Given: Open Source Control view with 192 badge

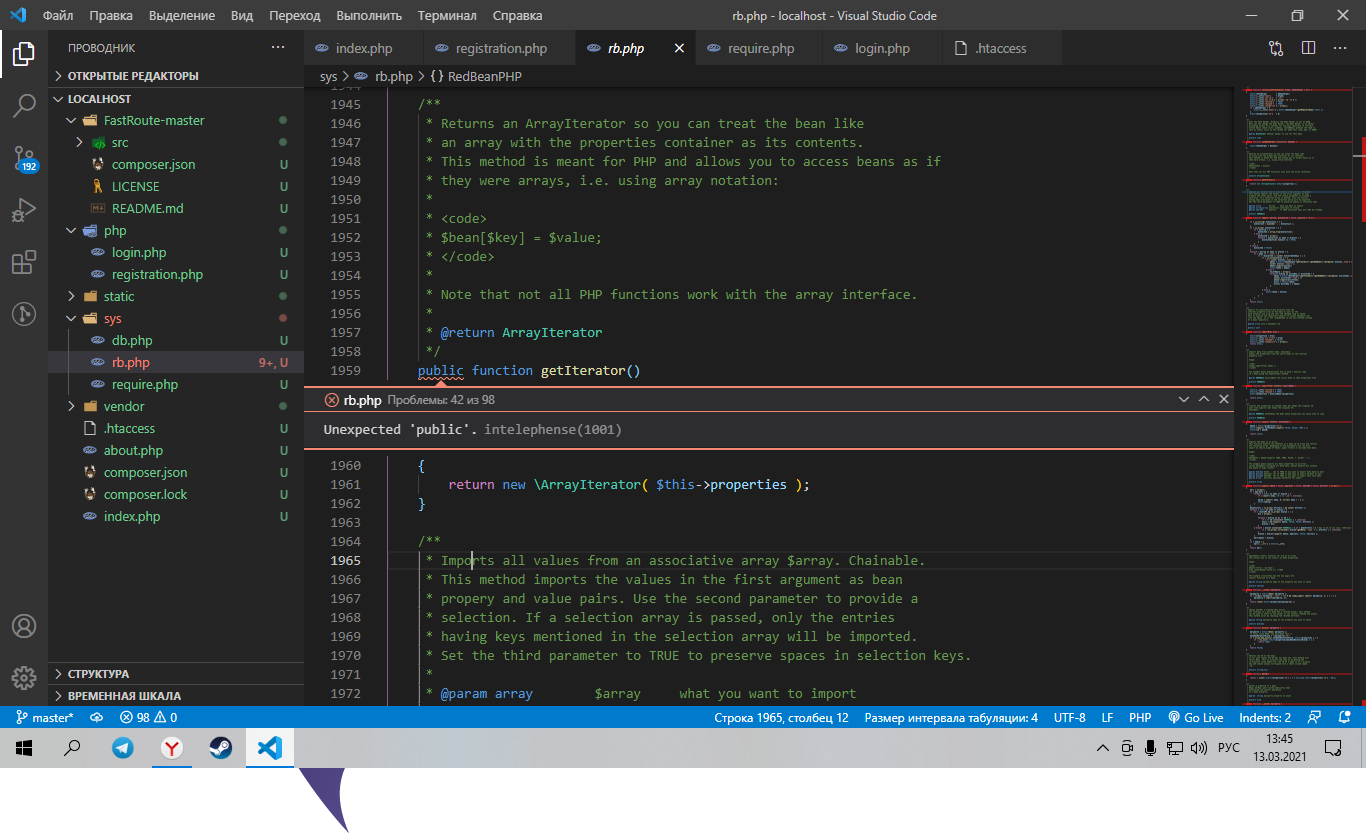Looking at the screenshot, I should pos(24,157).
